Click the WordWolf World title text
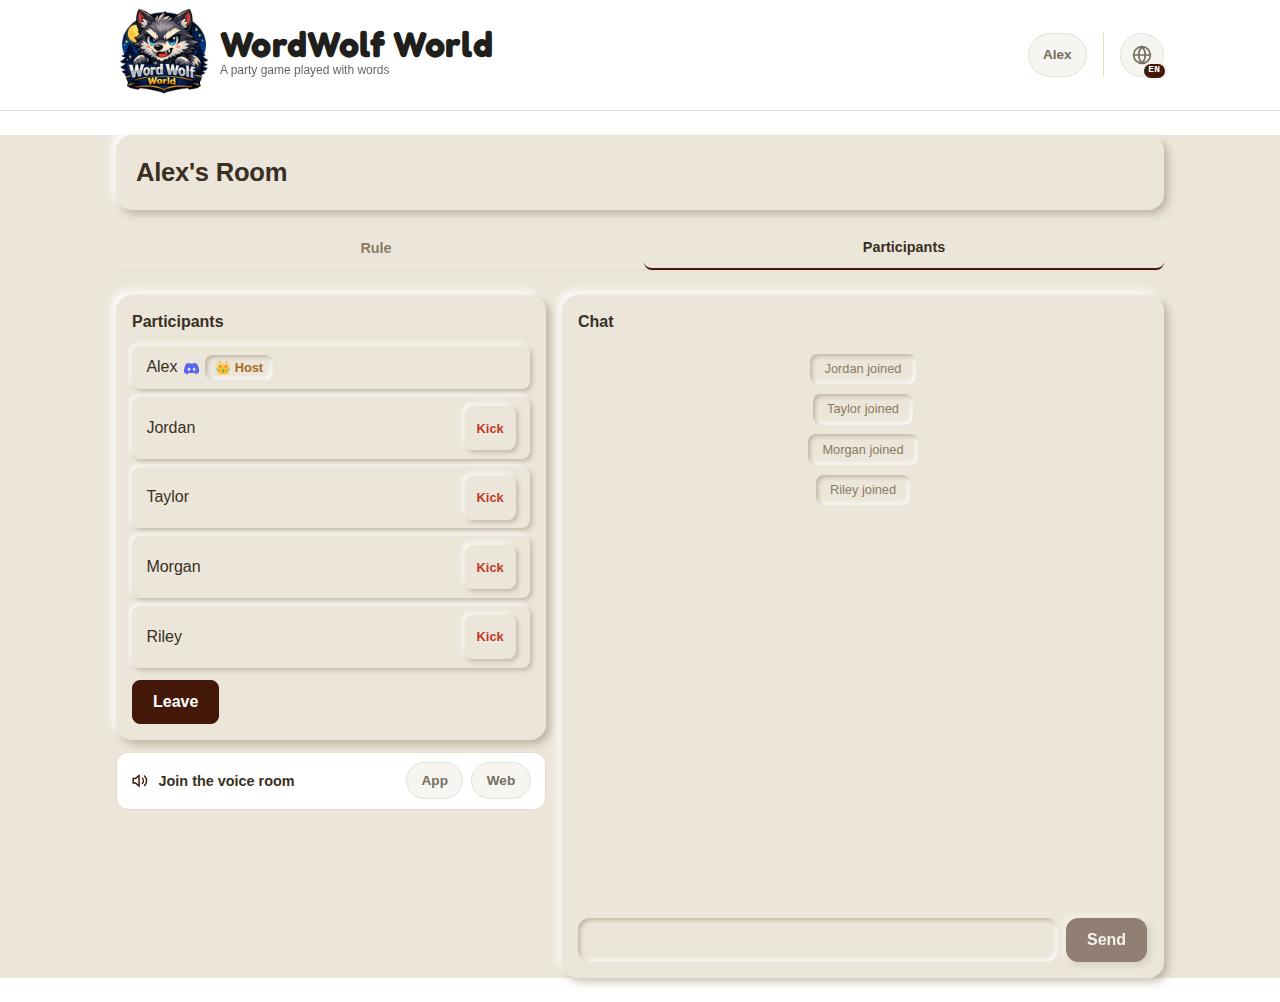 click(356, 44)
